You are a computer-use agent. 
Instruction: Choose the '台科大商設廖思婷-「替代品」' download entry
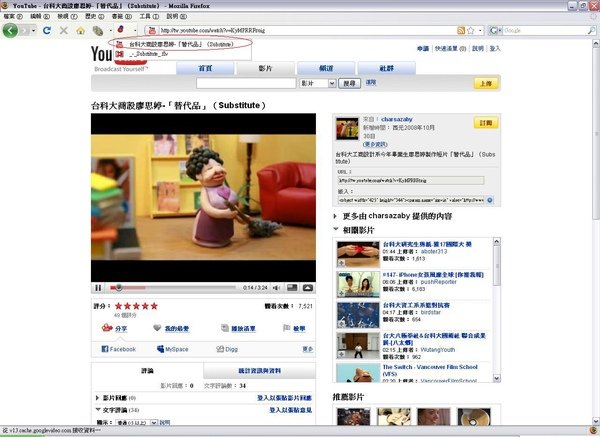[181, 44]
